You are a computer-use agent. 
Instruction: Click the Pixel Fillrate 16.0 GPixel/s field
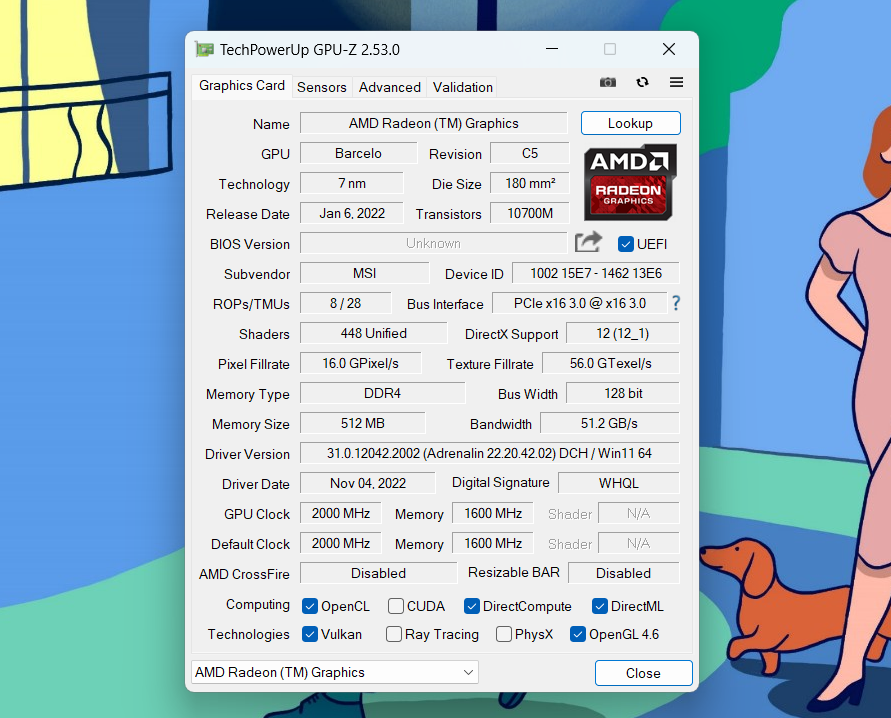pyautogui.click(x=360, y=364)
